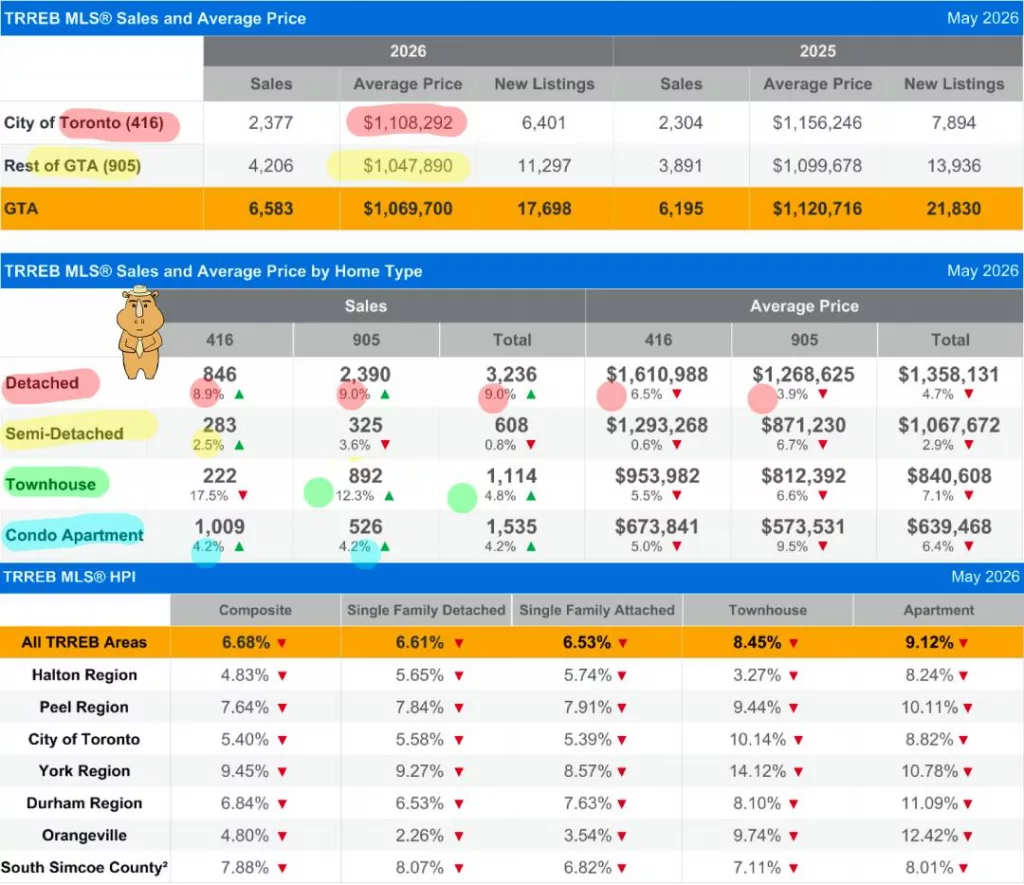Screen dimensions: 1024x885
Task: Click green up arrow beside Townhouse 12.3%
Action: point(389,496)
